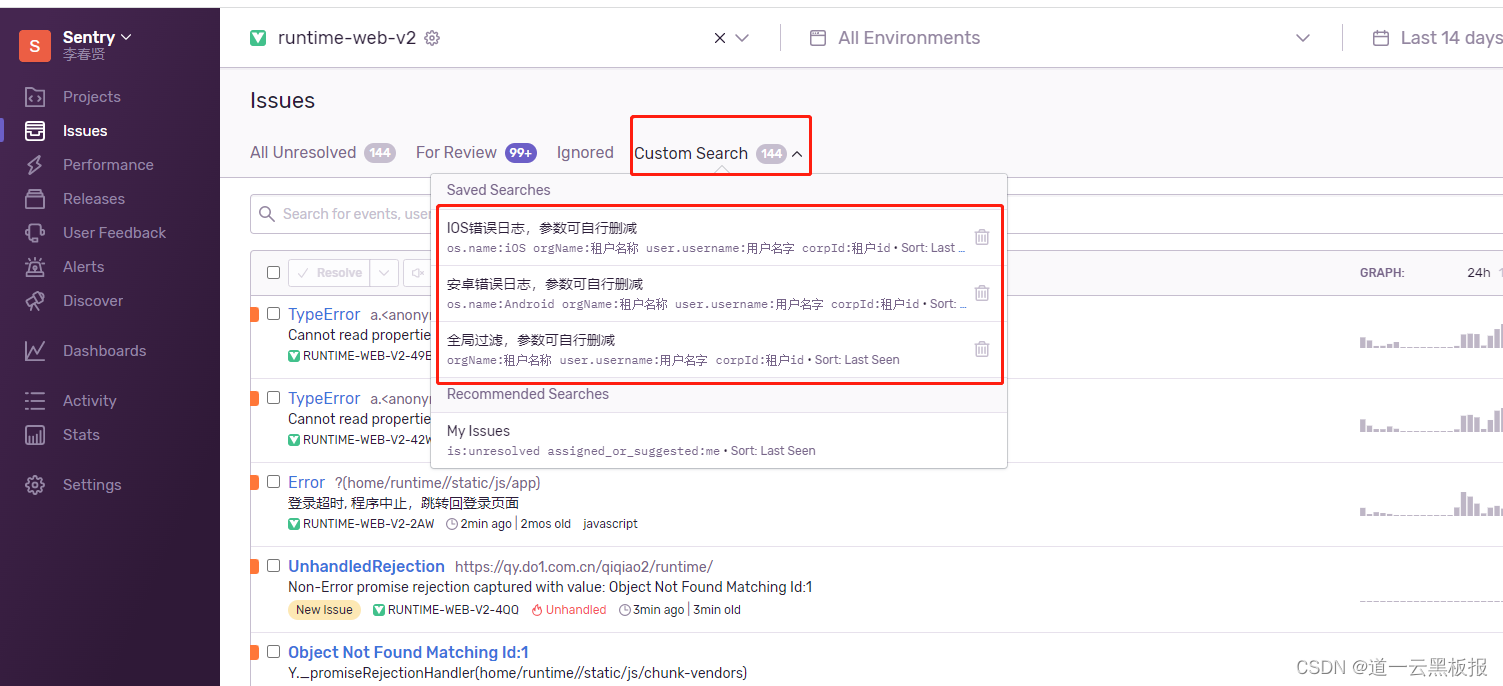Click Releases label in sidebar
Image resolution: width=1503 pixels, height=686 pixels.
point(94,199)
